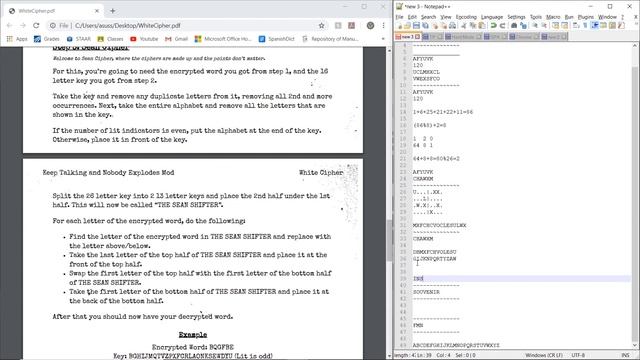Click New file icon in Notepad++ toolbar
Screen dimensions: 640x360
[399, 26]
